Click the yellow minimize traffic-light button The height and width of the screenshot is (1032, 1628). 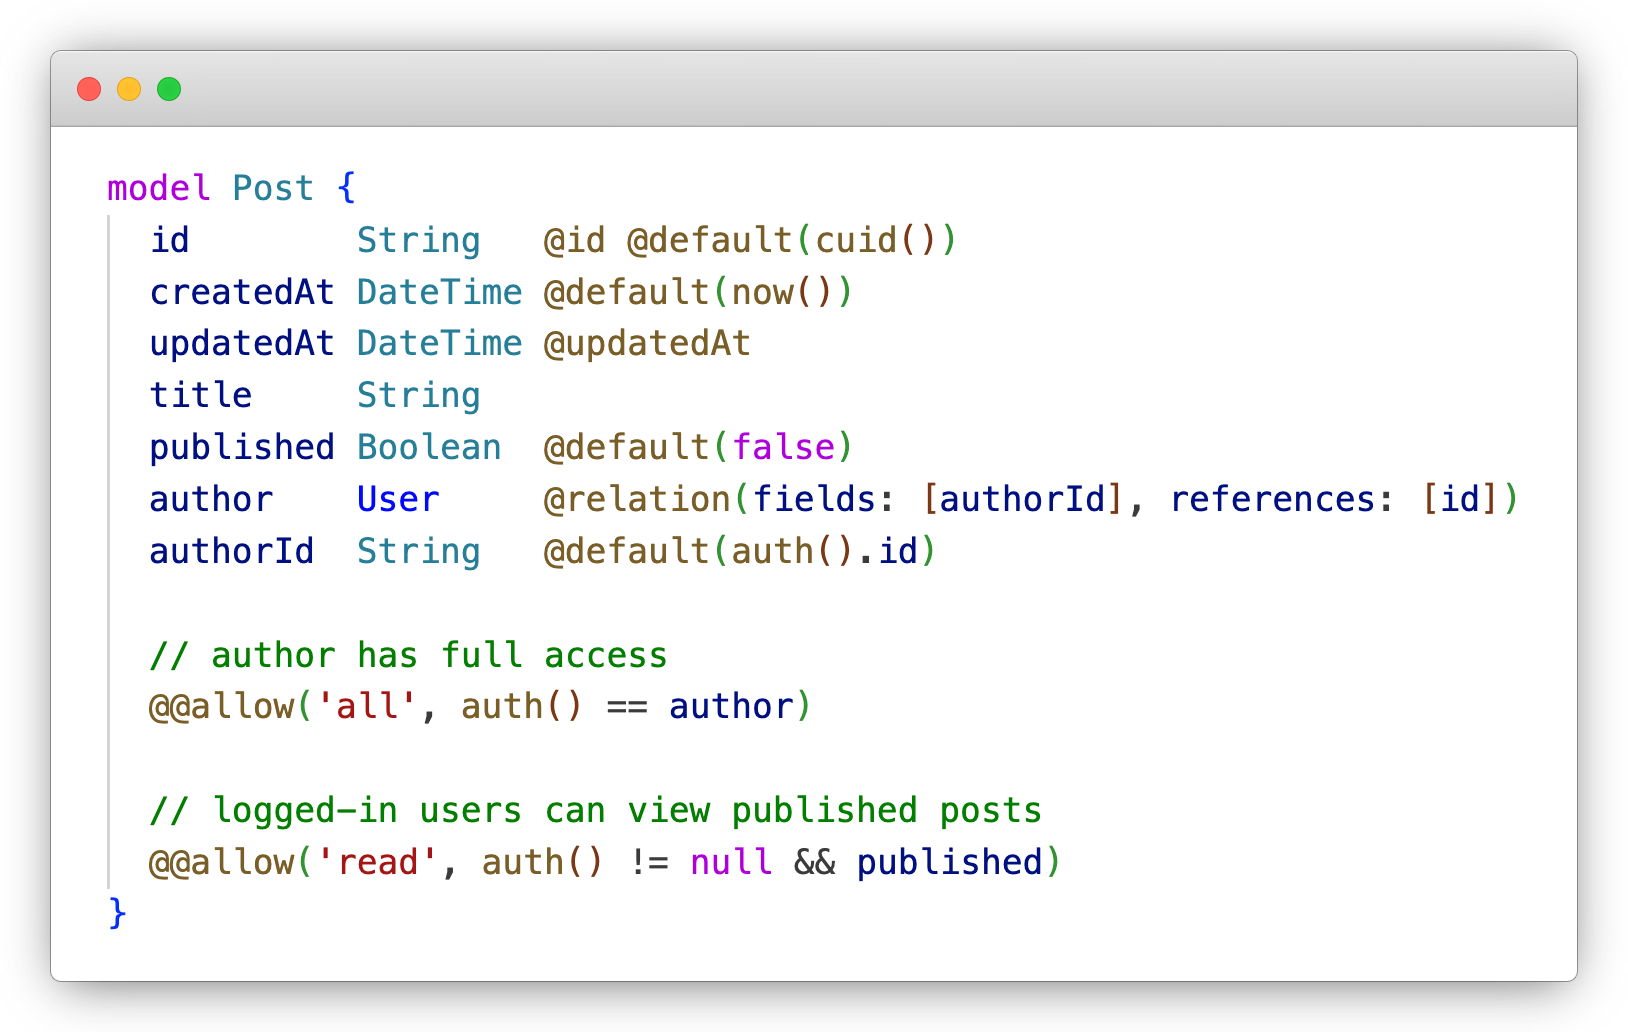point(130,89)
